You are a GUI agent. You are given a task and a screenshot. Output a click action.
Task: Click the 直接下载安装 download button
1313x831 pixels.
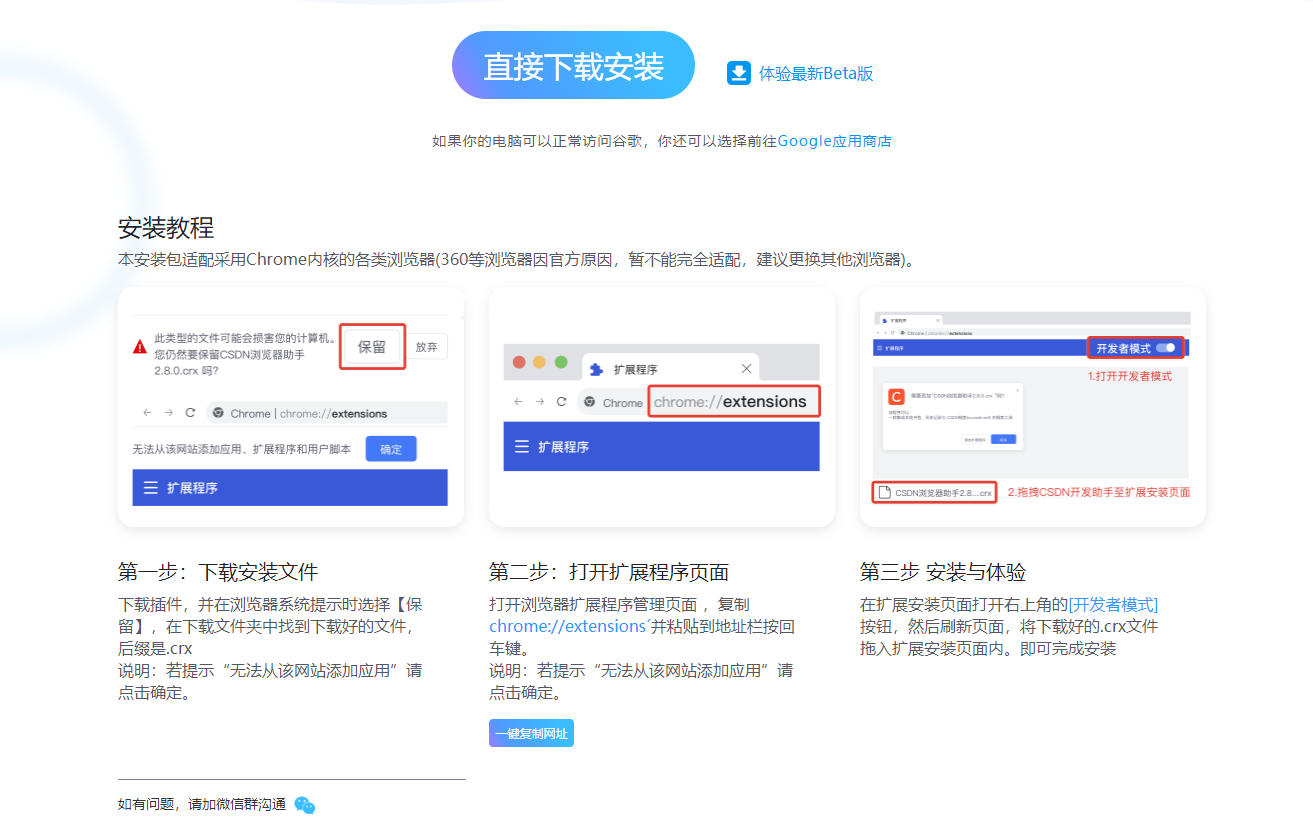pyautogui.click(x=573, y=66)
